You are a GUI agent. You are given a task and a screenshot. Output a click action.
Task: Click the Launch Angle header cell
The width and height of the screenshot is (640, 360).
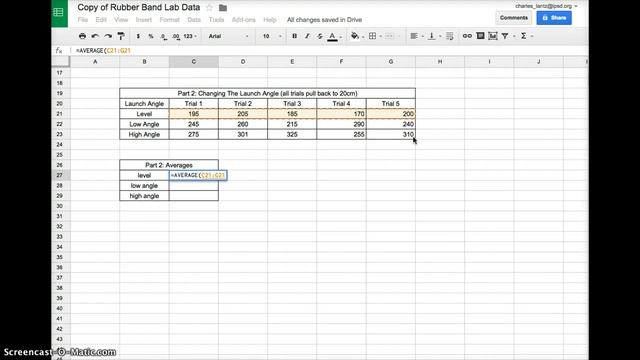(x=144, y=104)
